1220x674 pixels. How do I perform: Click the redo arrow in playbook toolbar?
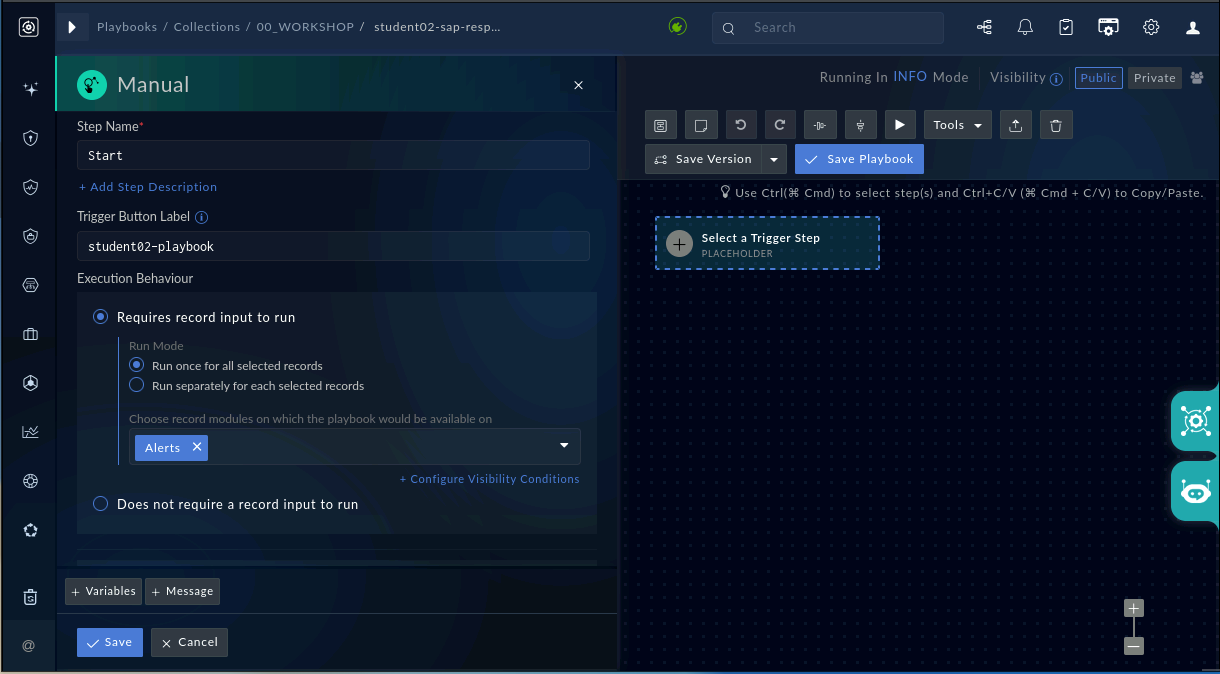781,125
